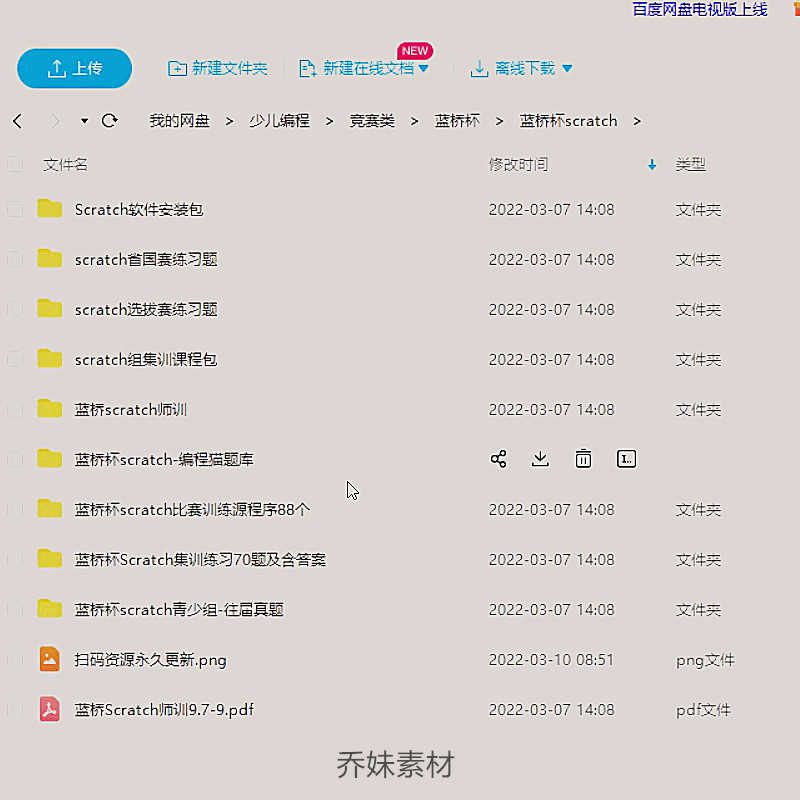The image size is (800, 800).
Task: Go back with the left arrow
Action: point(18,121)
